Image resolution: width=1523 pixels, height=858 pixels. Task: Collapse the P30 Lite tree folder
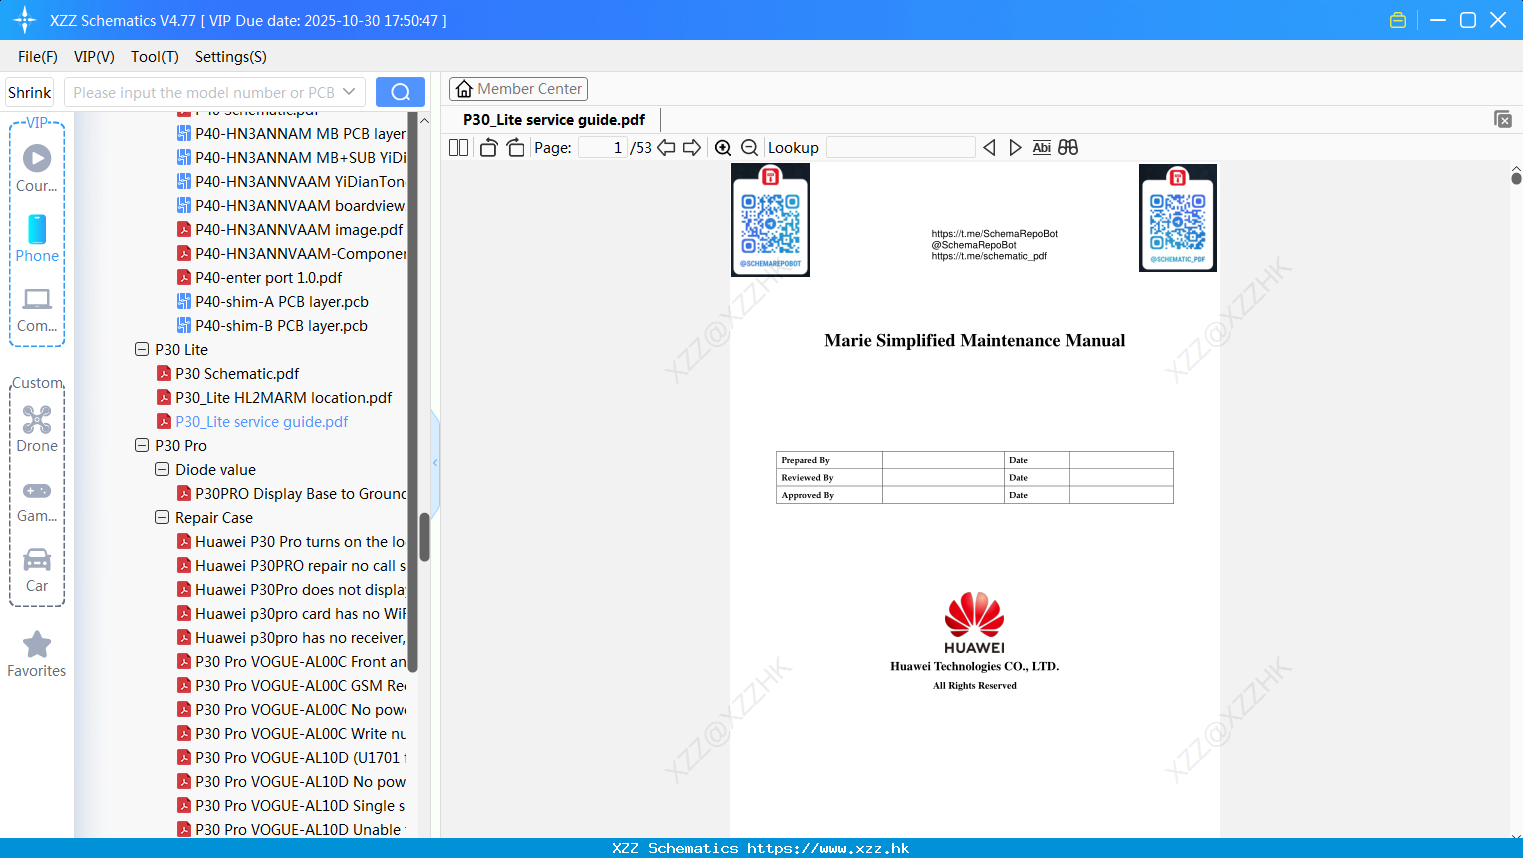(x=142, y=349)
